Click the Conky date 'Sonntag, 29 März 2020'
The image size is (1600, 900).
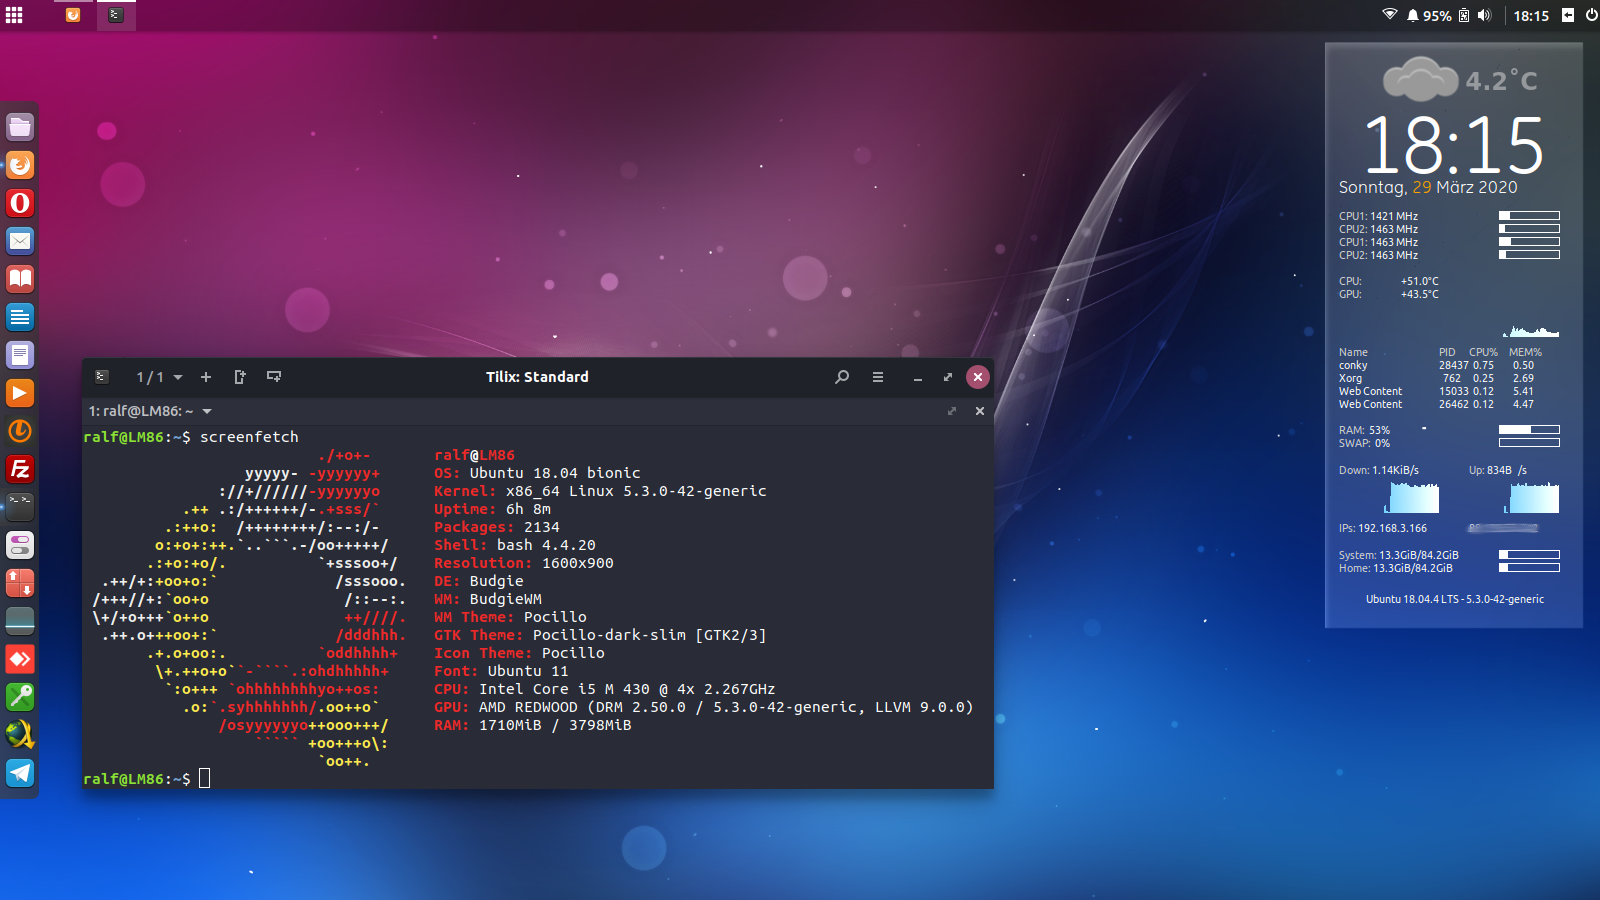pyautogui.click(x=1428, y=187)
